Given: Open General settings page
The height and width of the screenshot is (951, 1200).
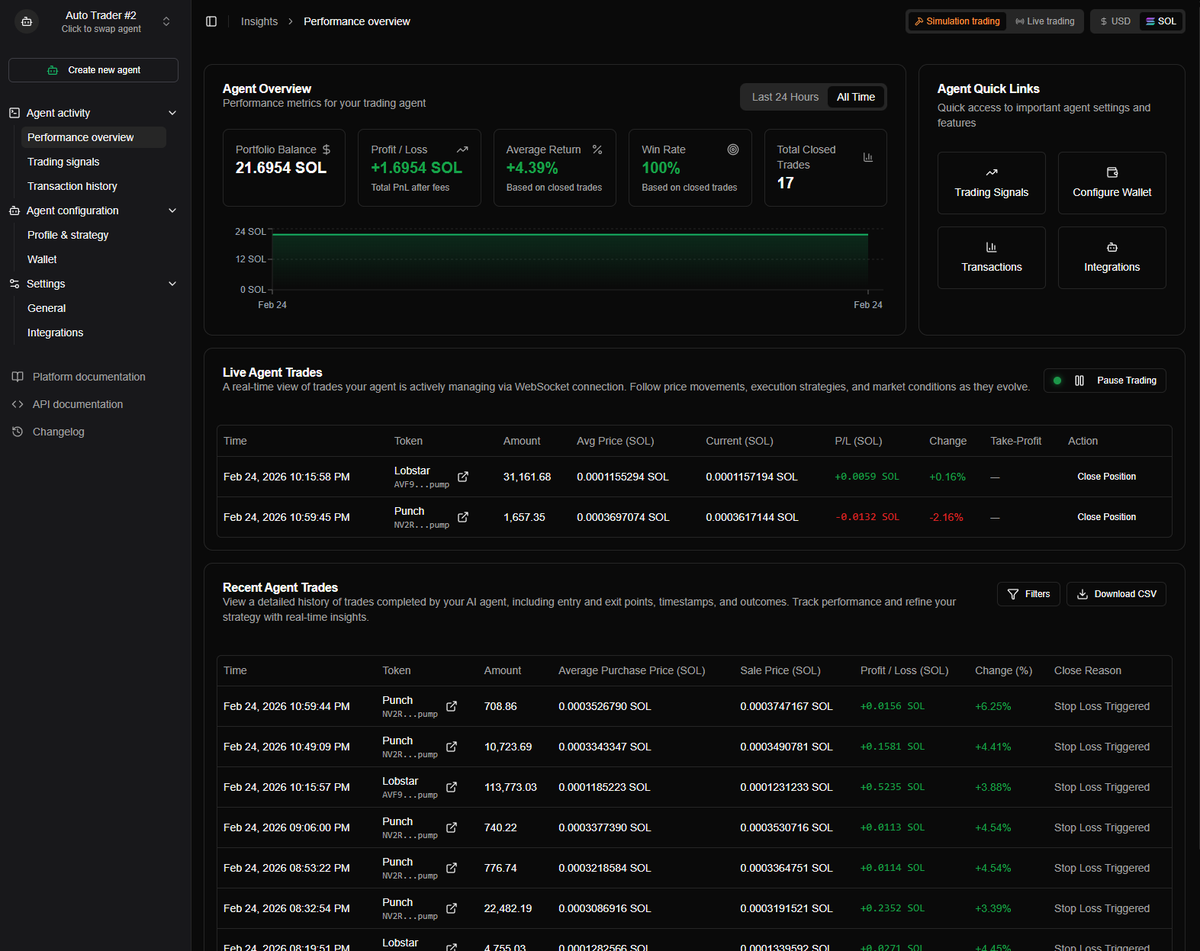Looking at the screenshot, I should 46,308.
